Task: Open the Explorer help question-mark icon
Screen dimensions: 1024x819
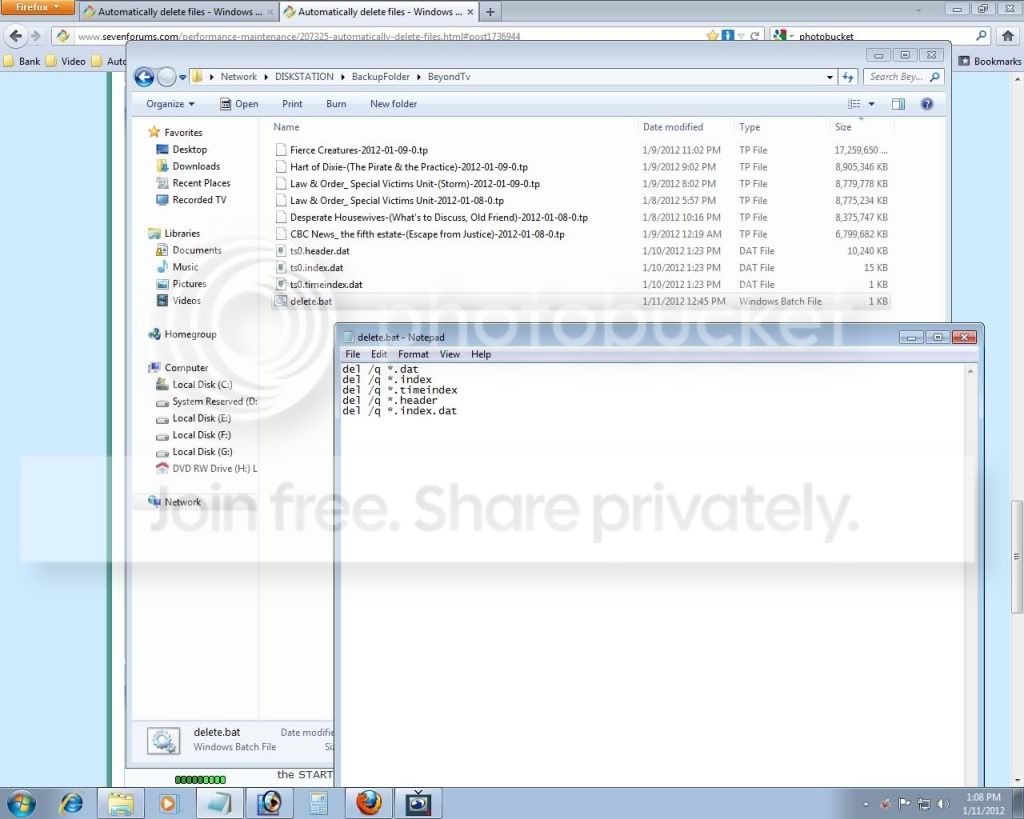Action: (x=927, y=104)
